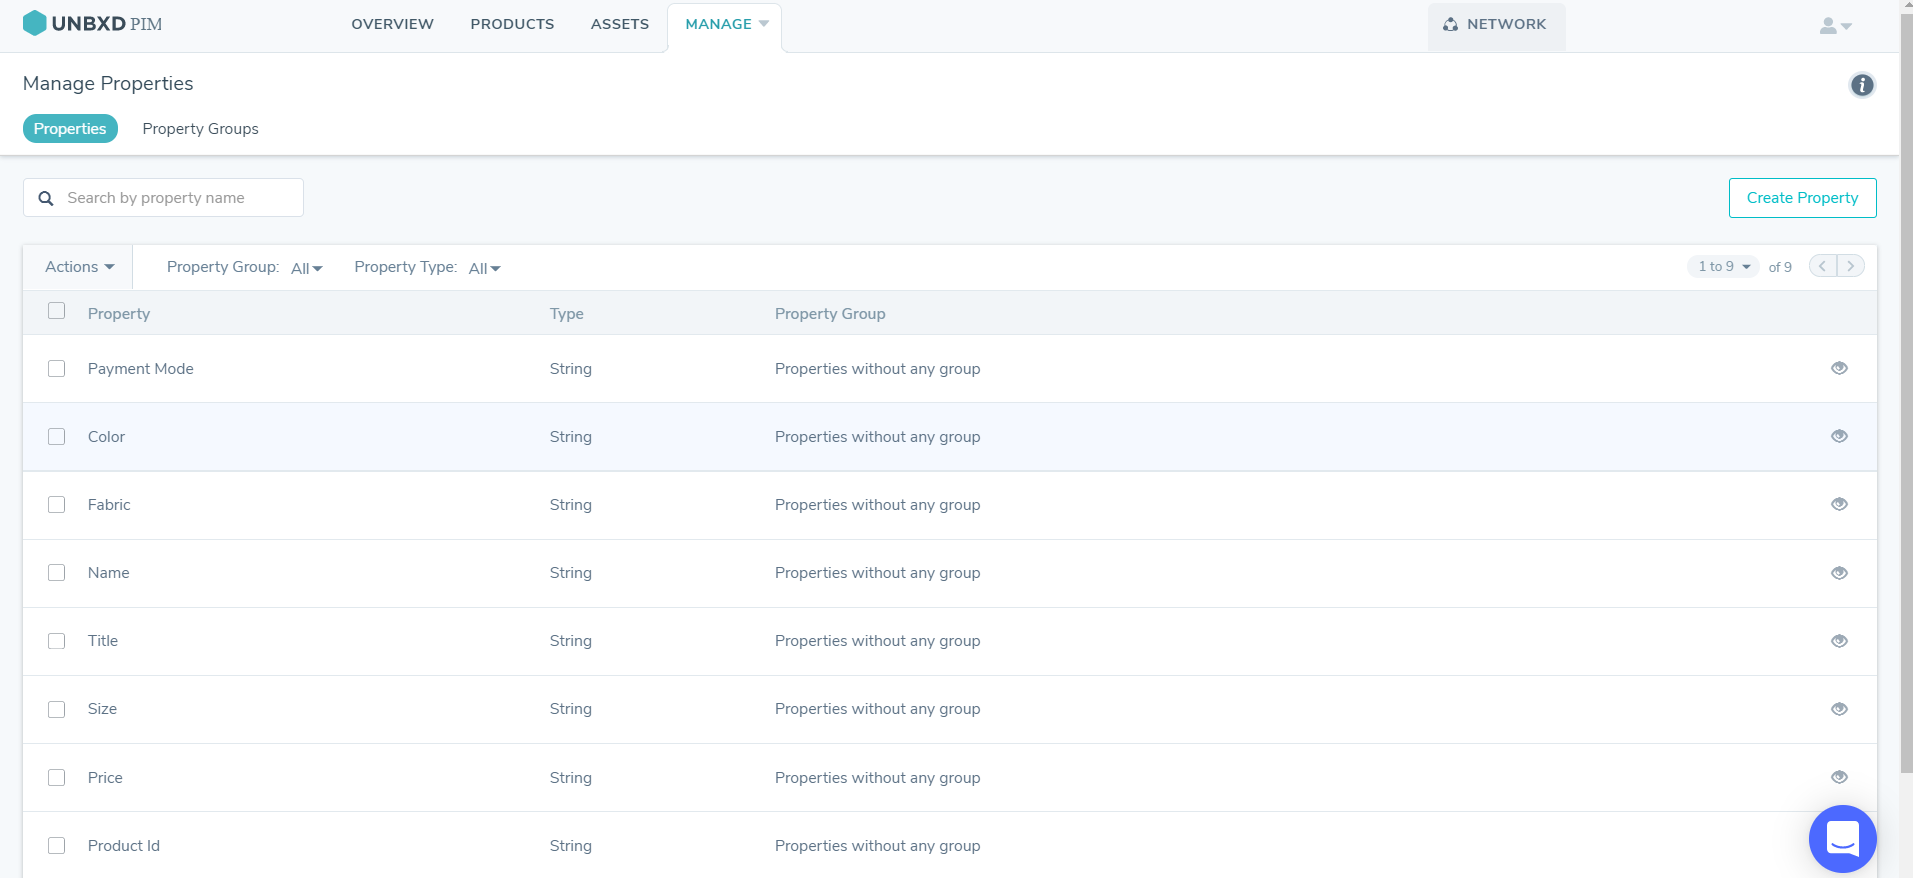Go to next page of properties
Viewport: 1913px width, 878px height.
pos(1851,266)
